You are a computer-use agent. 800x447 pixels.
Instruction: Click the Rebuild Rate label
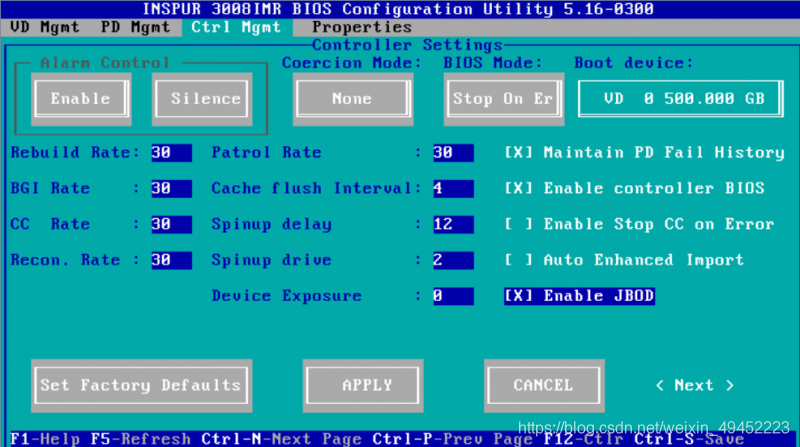click(75, 153)
